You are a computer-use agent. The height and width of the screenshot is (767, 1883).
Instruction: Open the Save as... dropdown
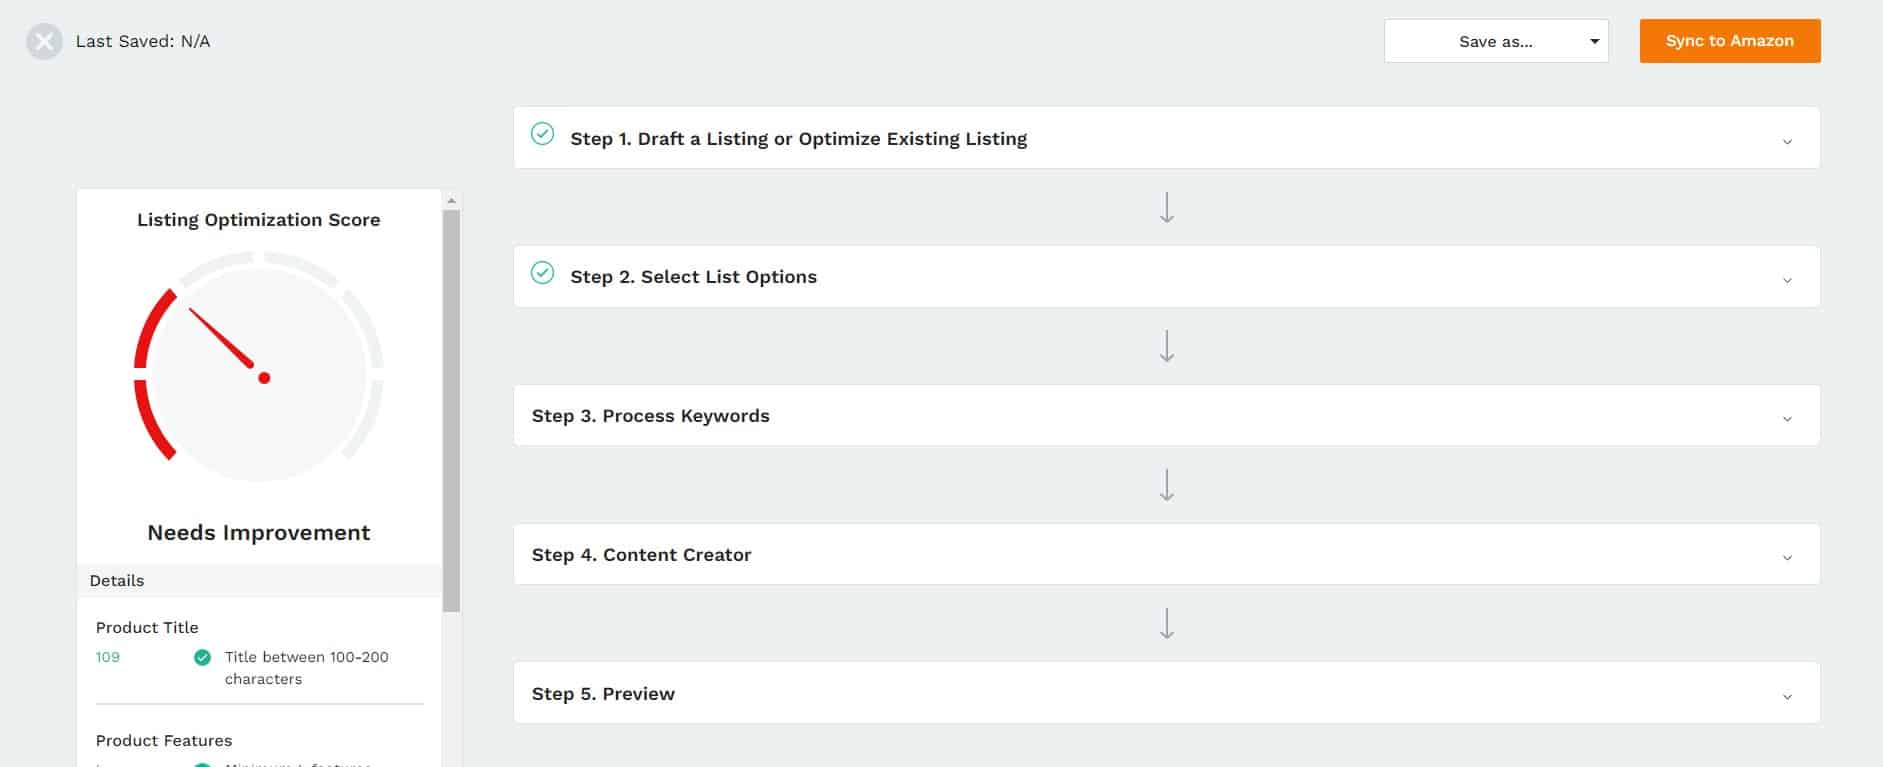point(1496,41)
